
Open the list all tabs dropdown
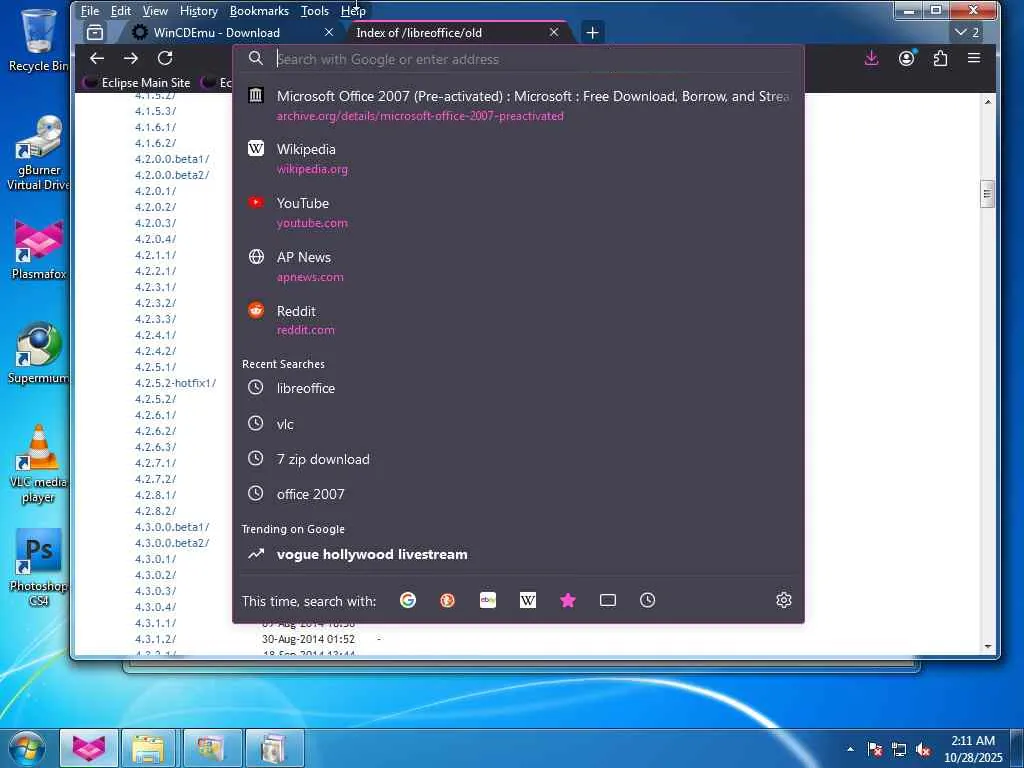coord(967,32)
